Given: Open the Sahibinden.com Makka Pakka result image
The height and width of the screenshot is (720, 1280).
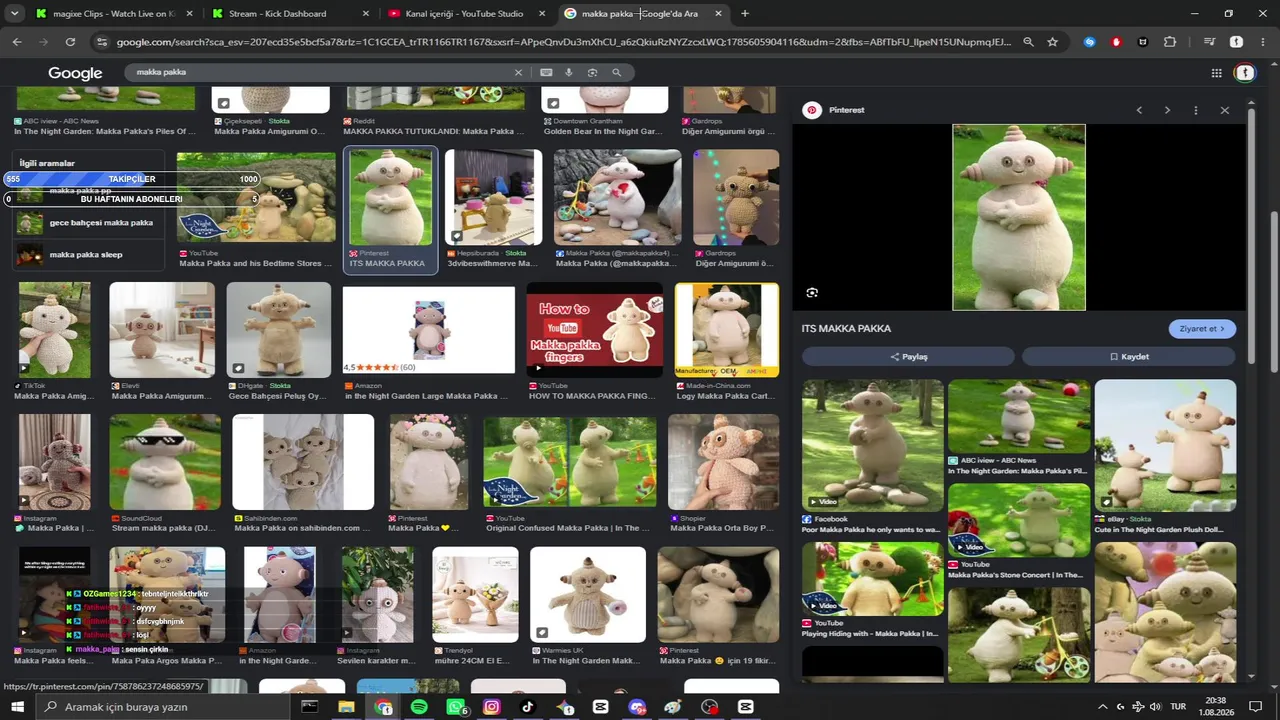Looking at the screenshot, I should click(x=303, y=462).
